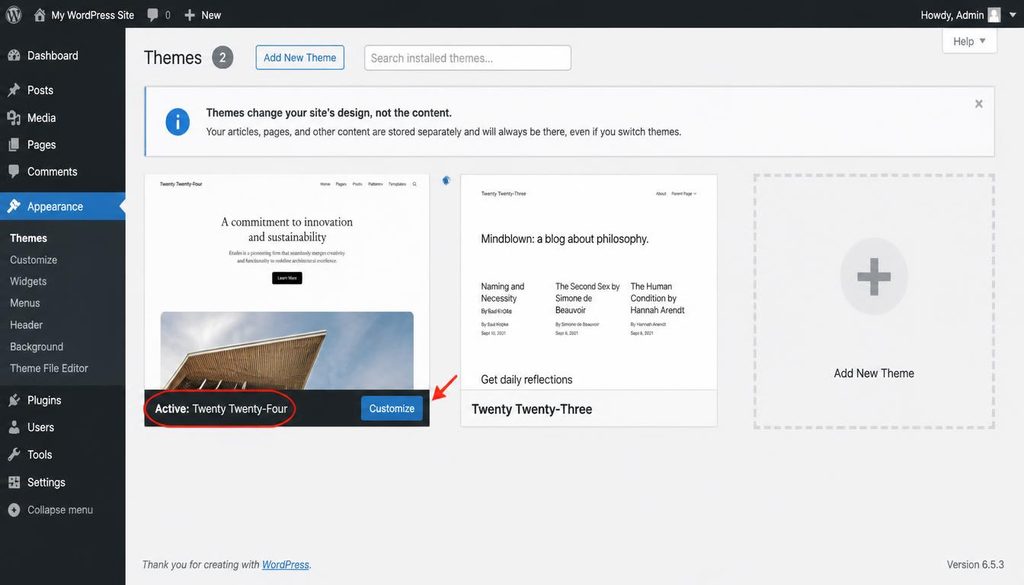Viewport: 1024px width, 585px height.
Task: Open the Menus submenu item
Action: coord(25,303)
